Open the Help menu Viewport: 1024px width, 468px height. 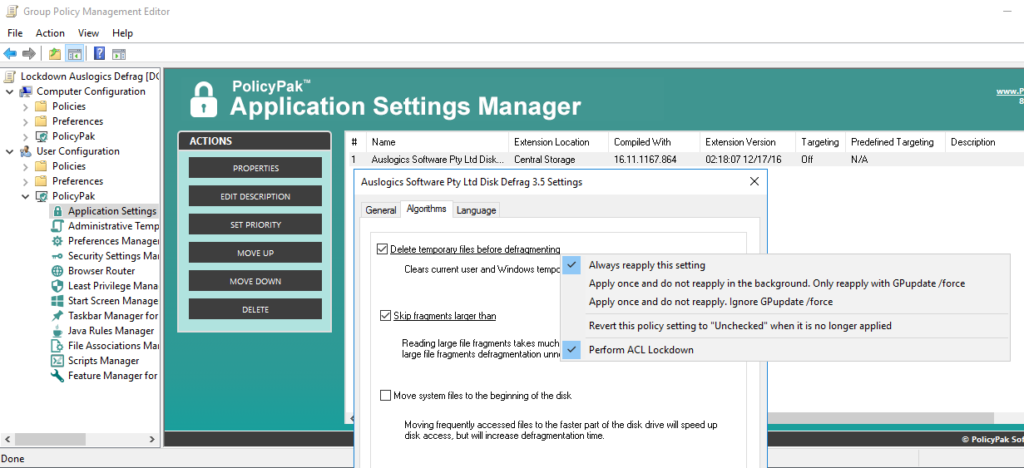tap(122, 33)
